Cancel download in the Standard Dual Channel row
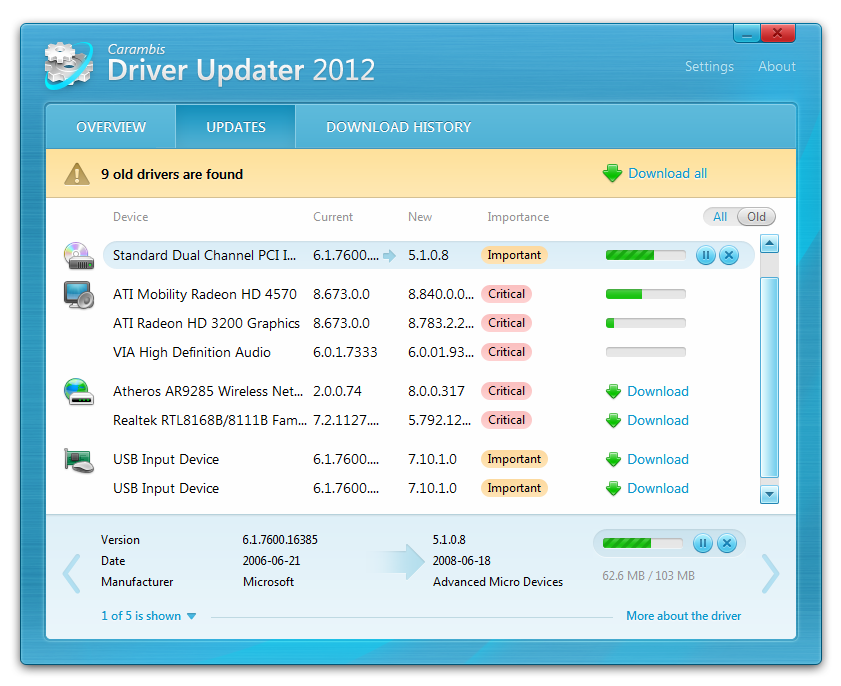 coord(729,256)
